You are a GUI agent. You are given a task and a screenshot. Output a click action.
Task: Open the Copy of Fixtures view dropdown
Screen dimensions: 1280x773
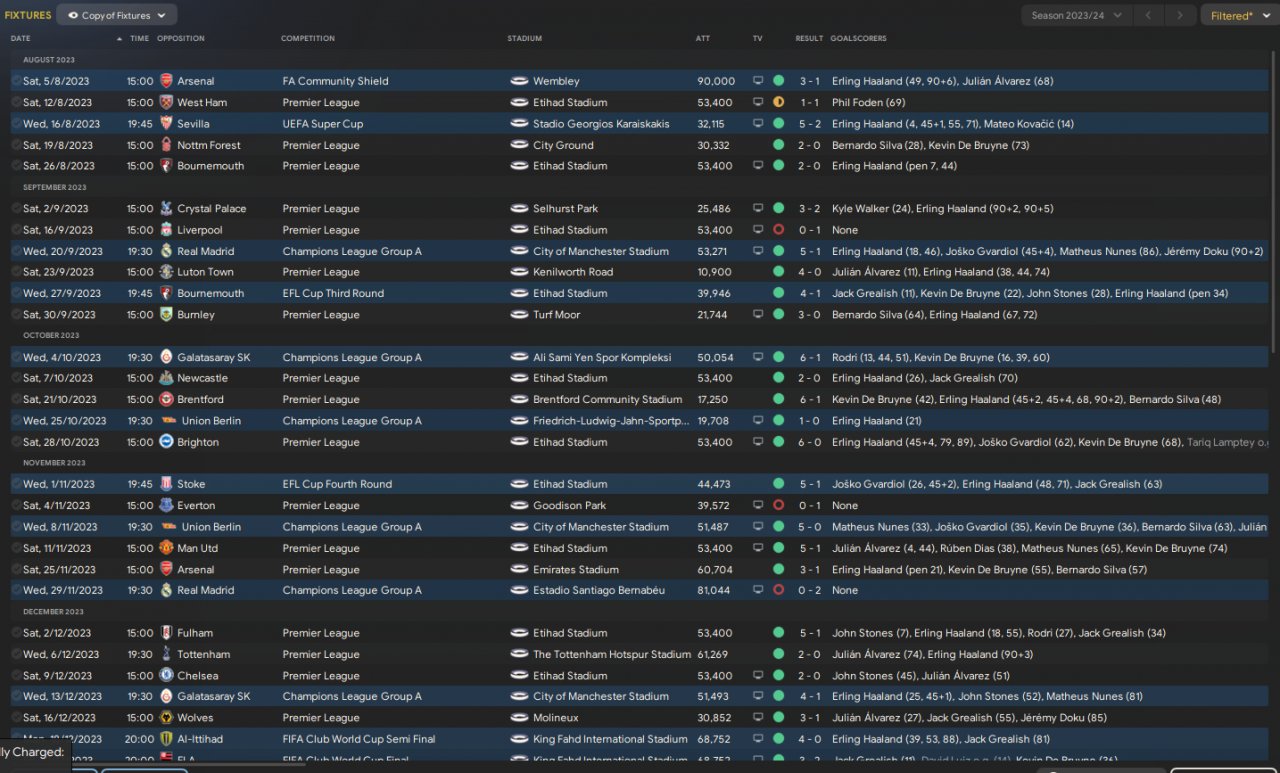[117, 15]
